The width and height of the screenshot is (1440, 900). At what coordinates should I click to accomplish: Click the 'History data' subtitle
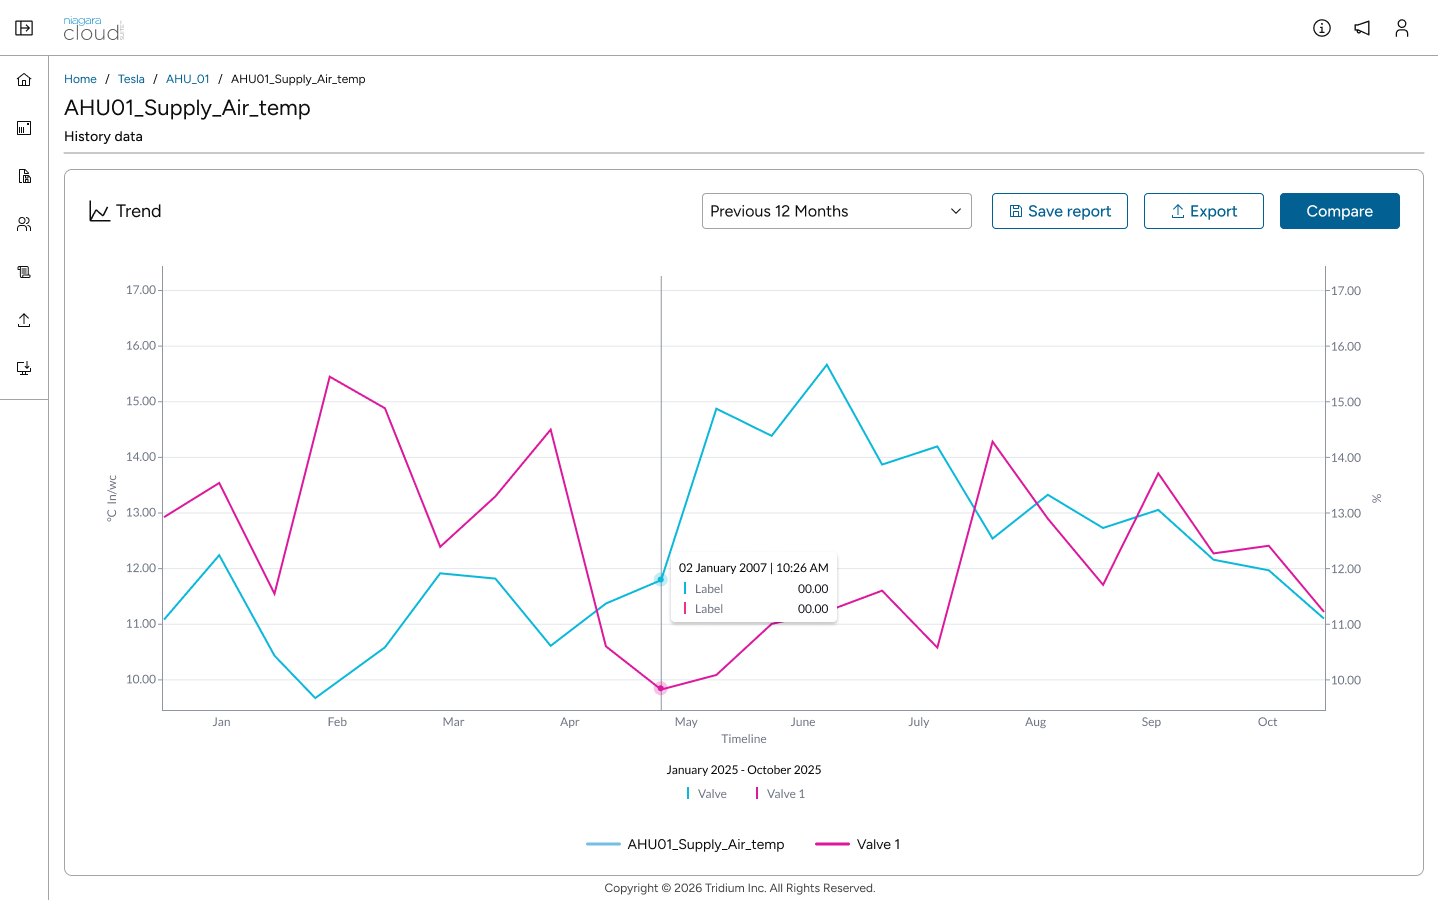[103, 136]
